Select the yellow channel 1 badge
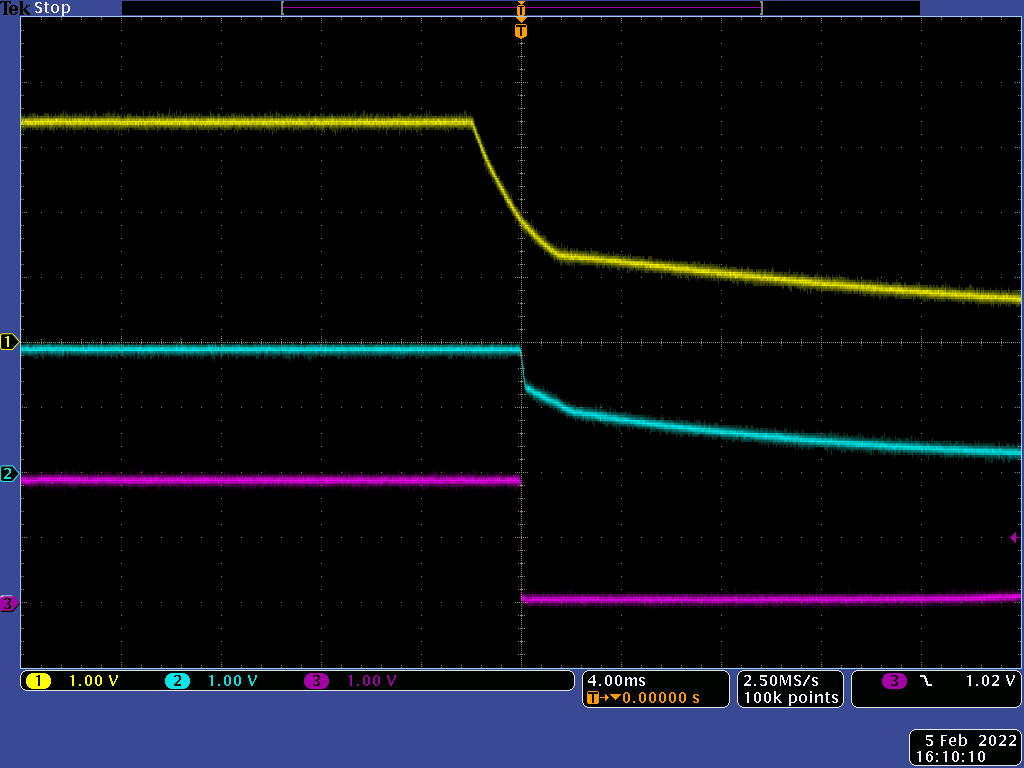The height and width of the screenshot is (768, 1024). (38, 681)
